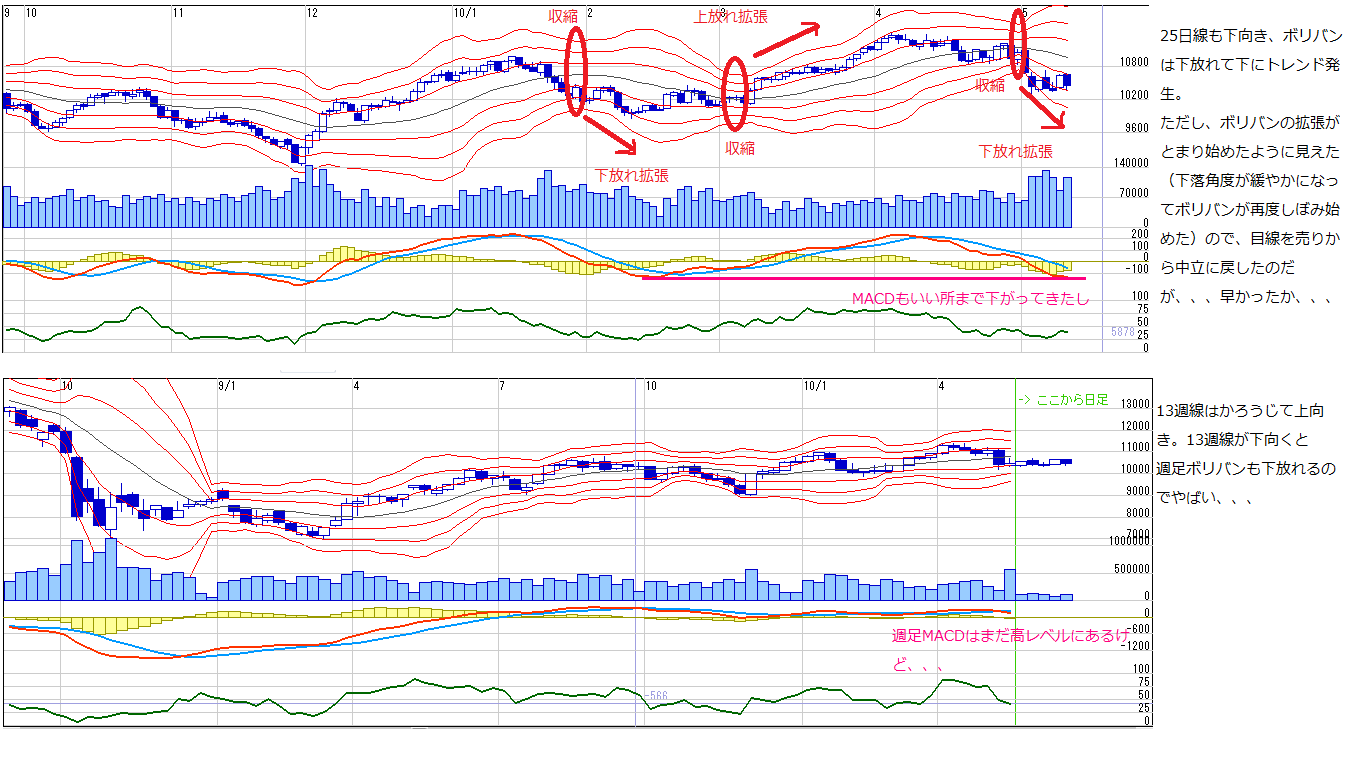Click the green "ここから日足" label
Image resolution: width=1366 pixels, height=768 pixels.
click(x=1063, y=399)
